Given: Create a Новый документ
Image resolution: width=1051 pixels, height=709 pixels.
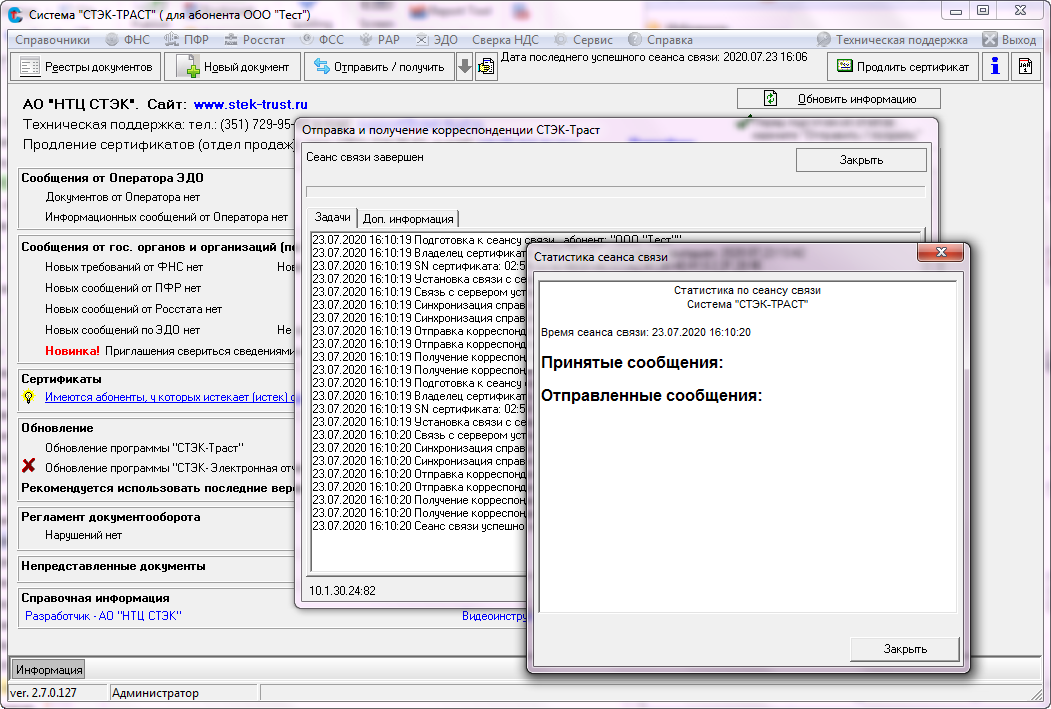Looking at the screenshot, I should point(232,67).
